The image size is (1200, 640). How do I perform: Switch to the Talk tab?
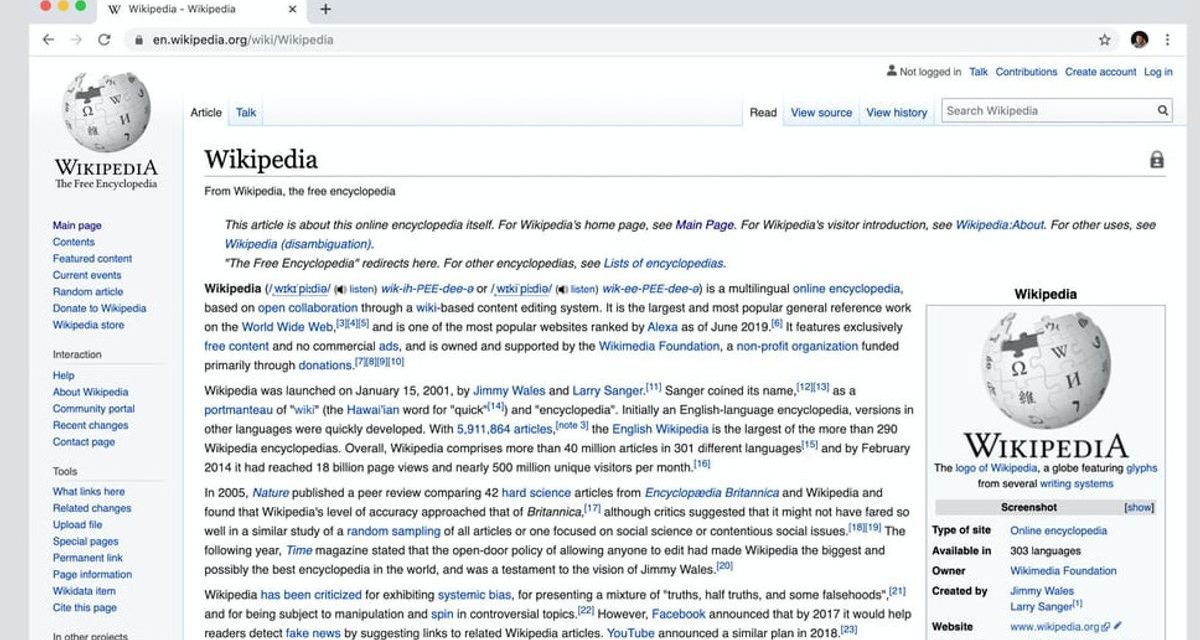click(x=245, y=112)
